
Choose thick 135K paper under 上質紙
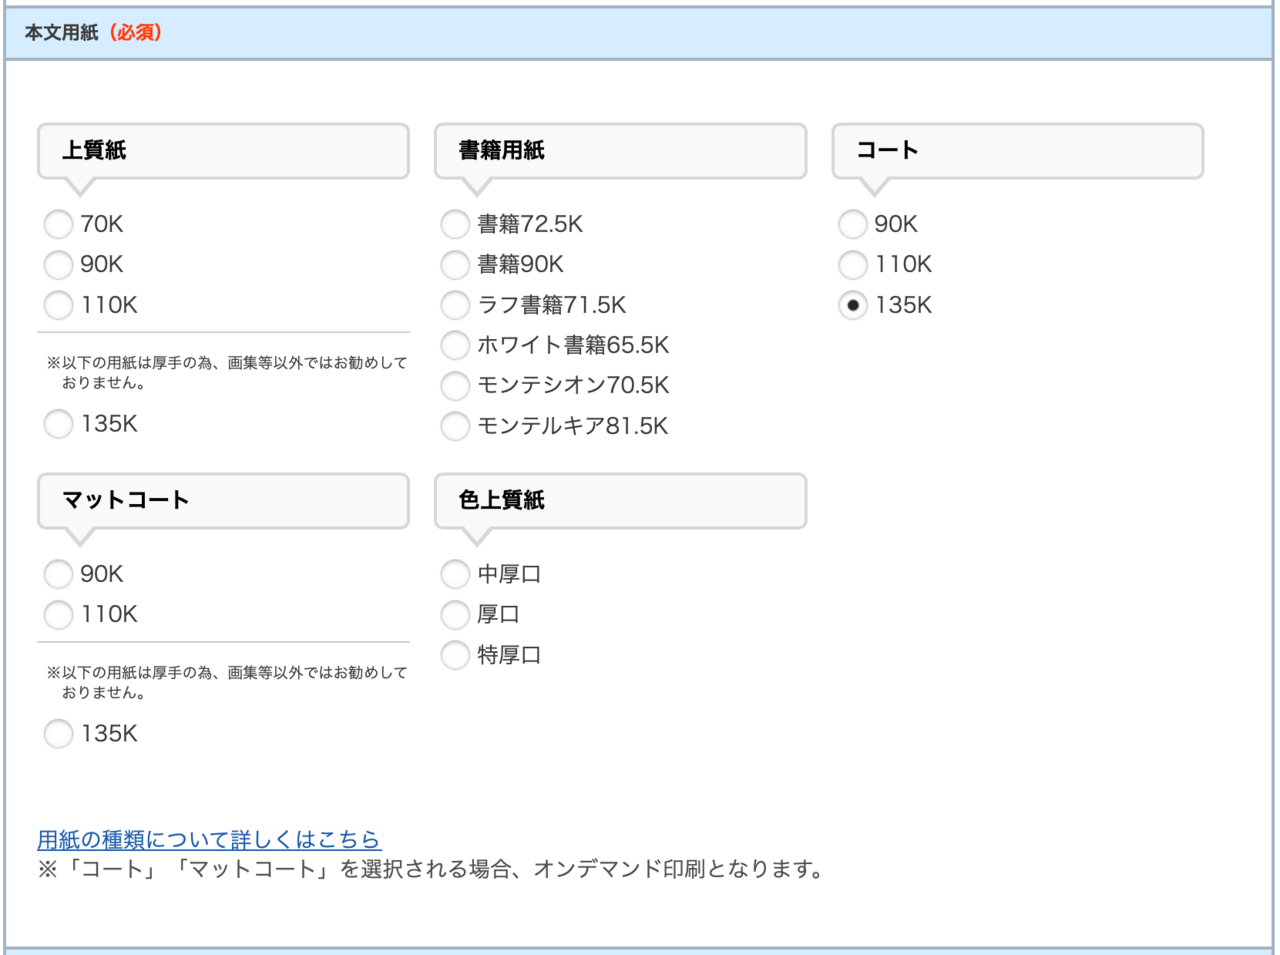58,424
